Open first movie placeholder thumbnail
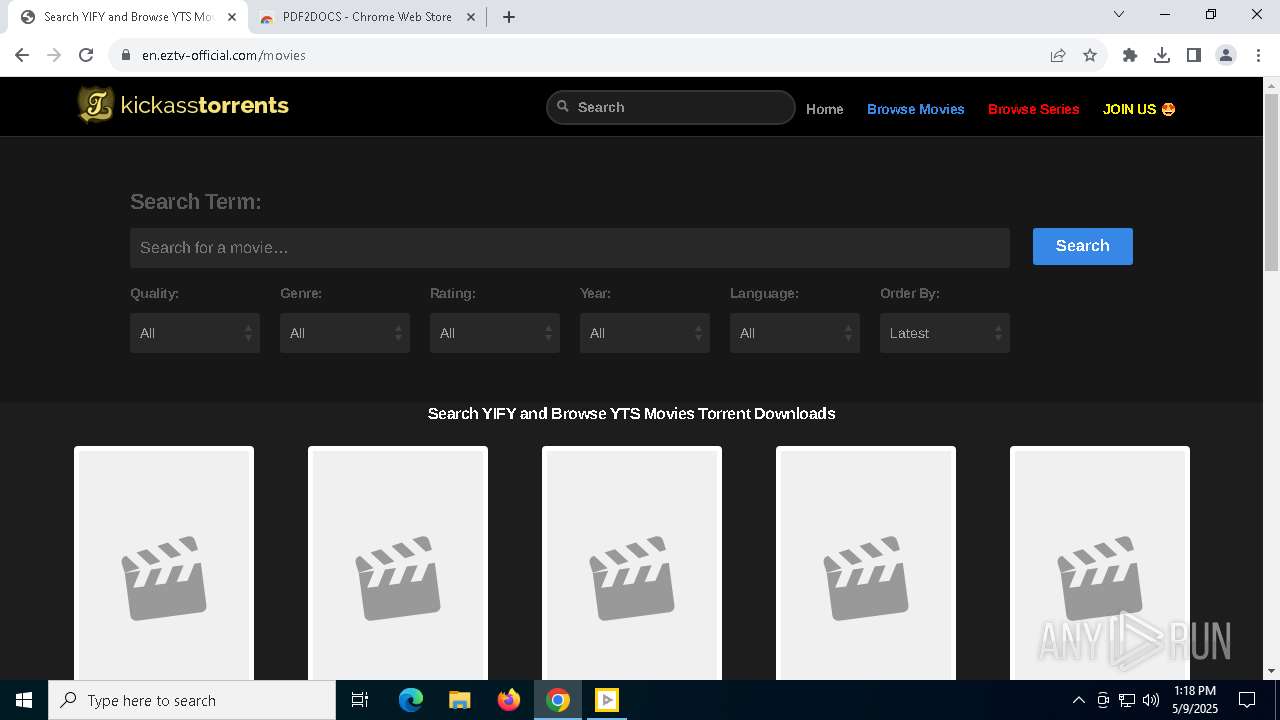The height and width of the screenshot is (720, 1280). tap(164, 564)
